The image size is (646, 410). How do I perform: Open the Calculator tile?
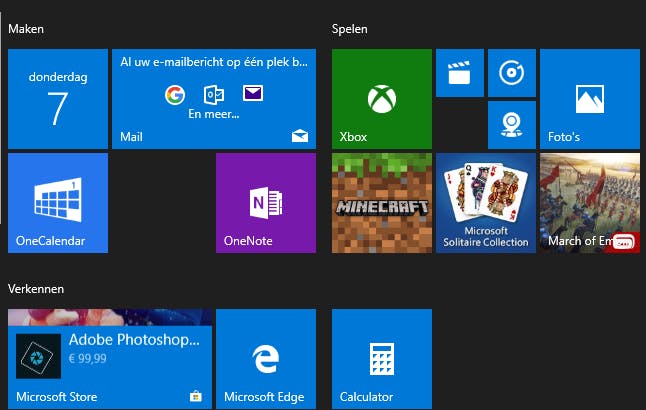point(382,359)
